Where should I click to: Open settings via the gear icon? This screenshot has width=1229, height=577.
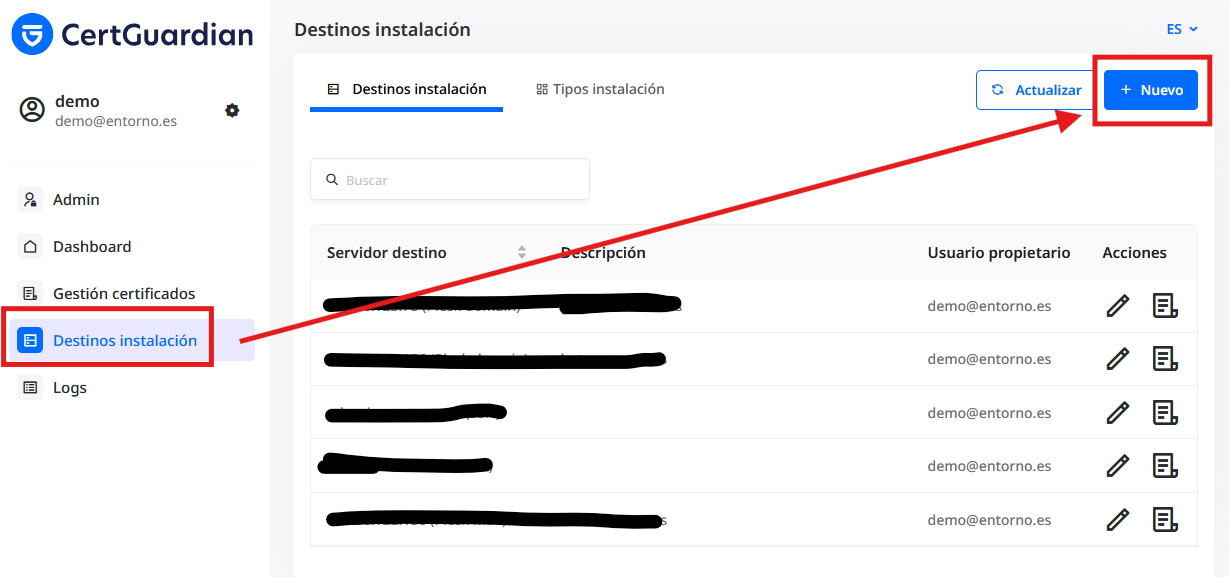pyautogui.click(x=232, y=110)
